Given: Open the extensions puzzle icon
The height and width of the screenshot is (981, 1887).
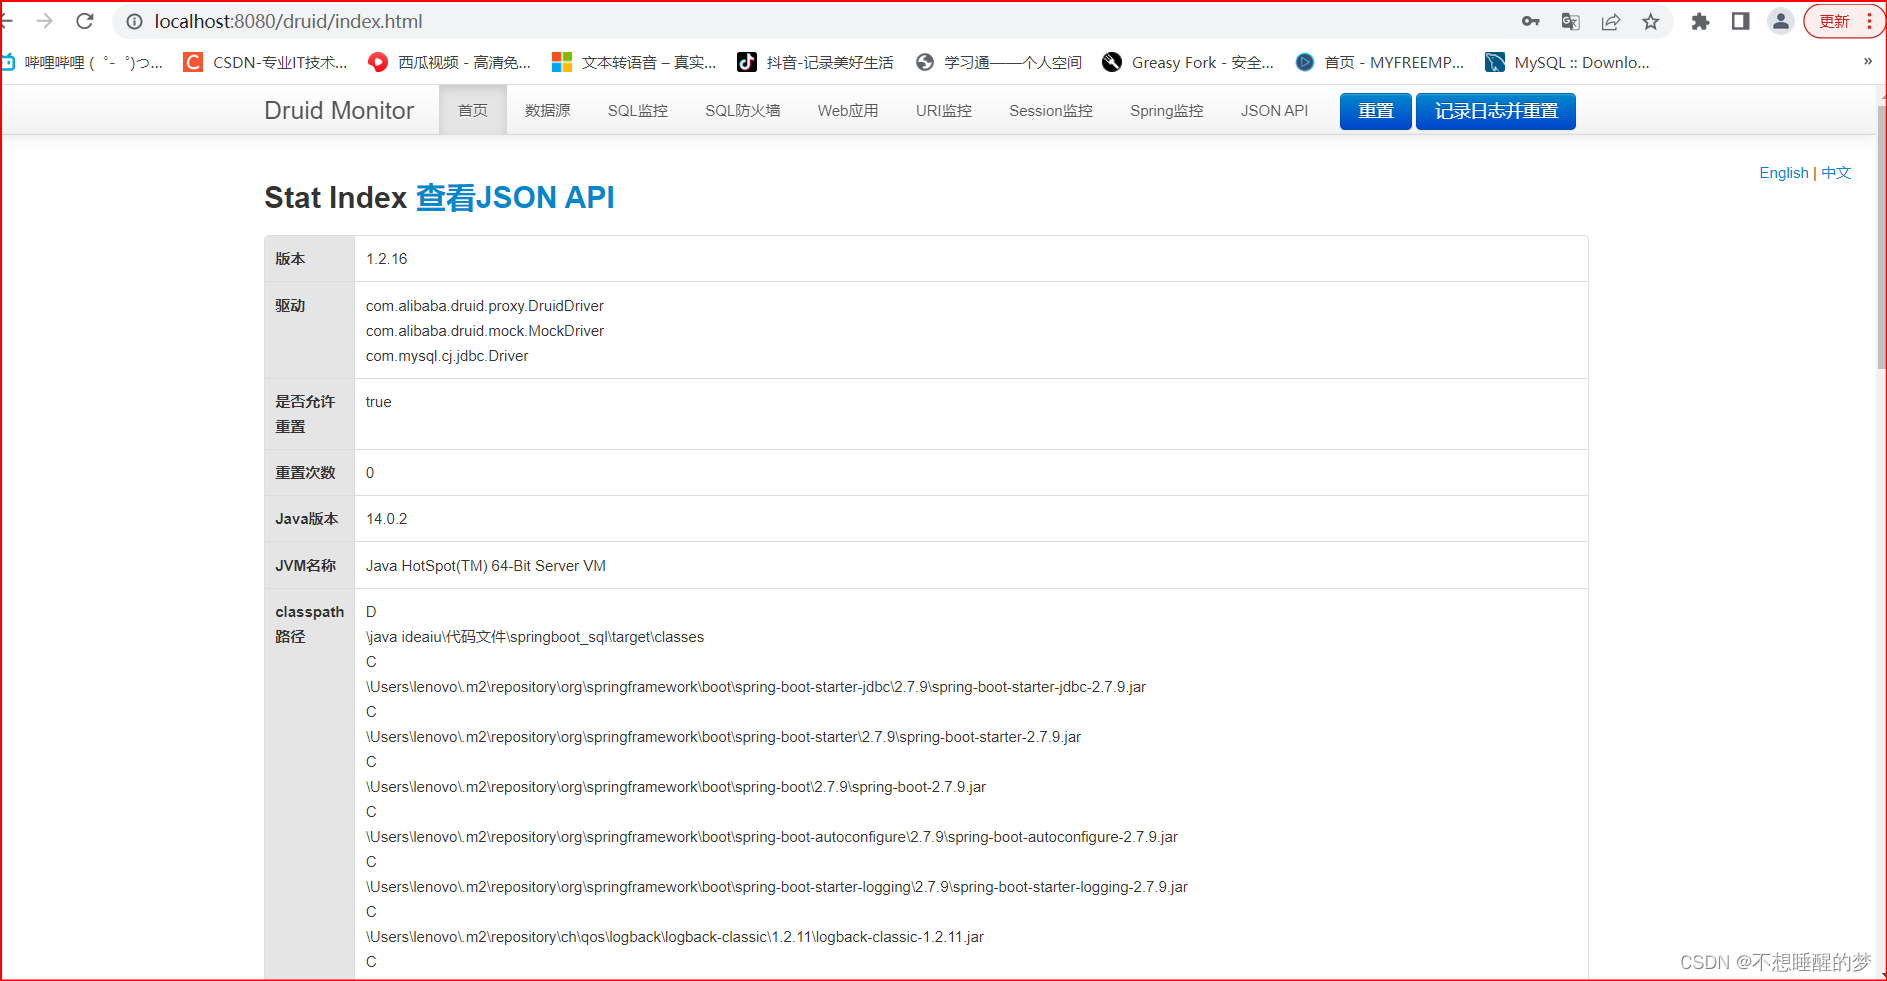Looking at the screenshot, I should click(x=1700, y=21).
